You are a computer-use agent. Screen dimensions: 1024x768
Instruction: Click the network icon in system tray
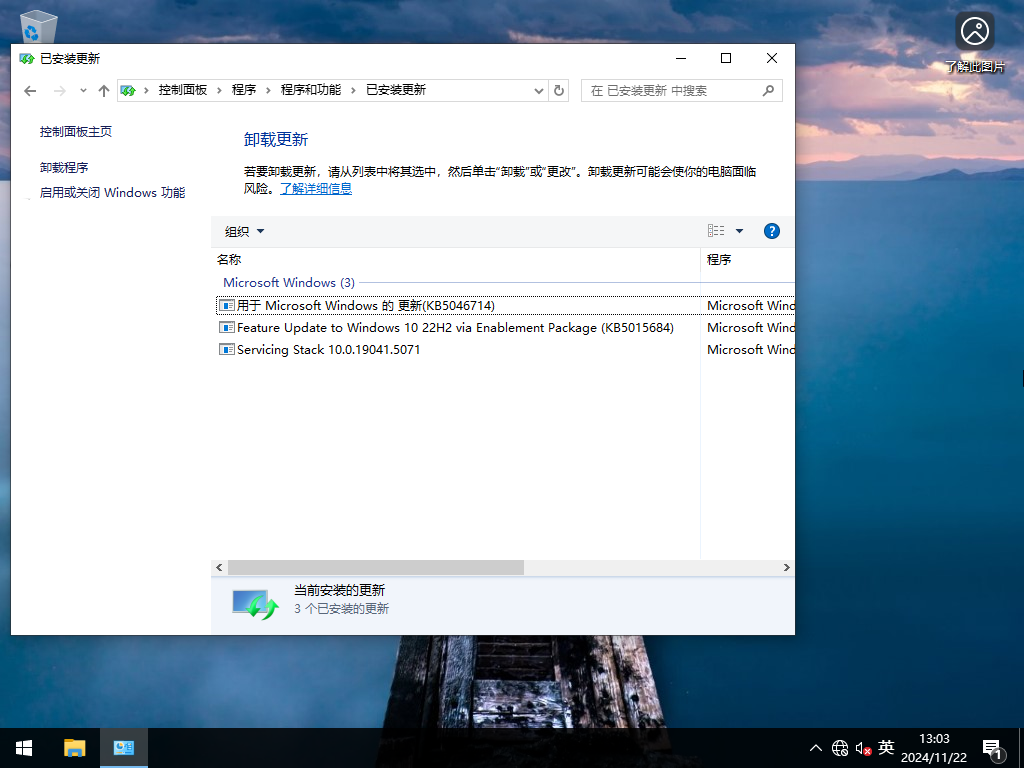click(839, 747)
